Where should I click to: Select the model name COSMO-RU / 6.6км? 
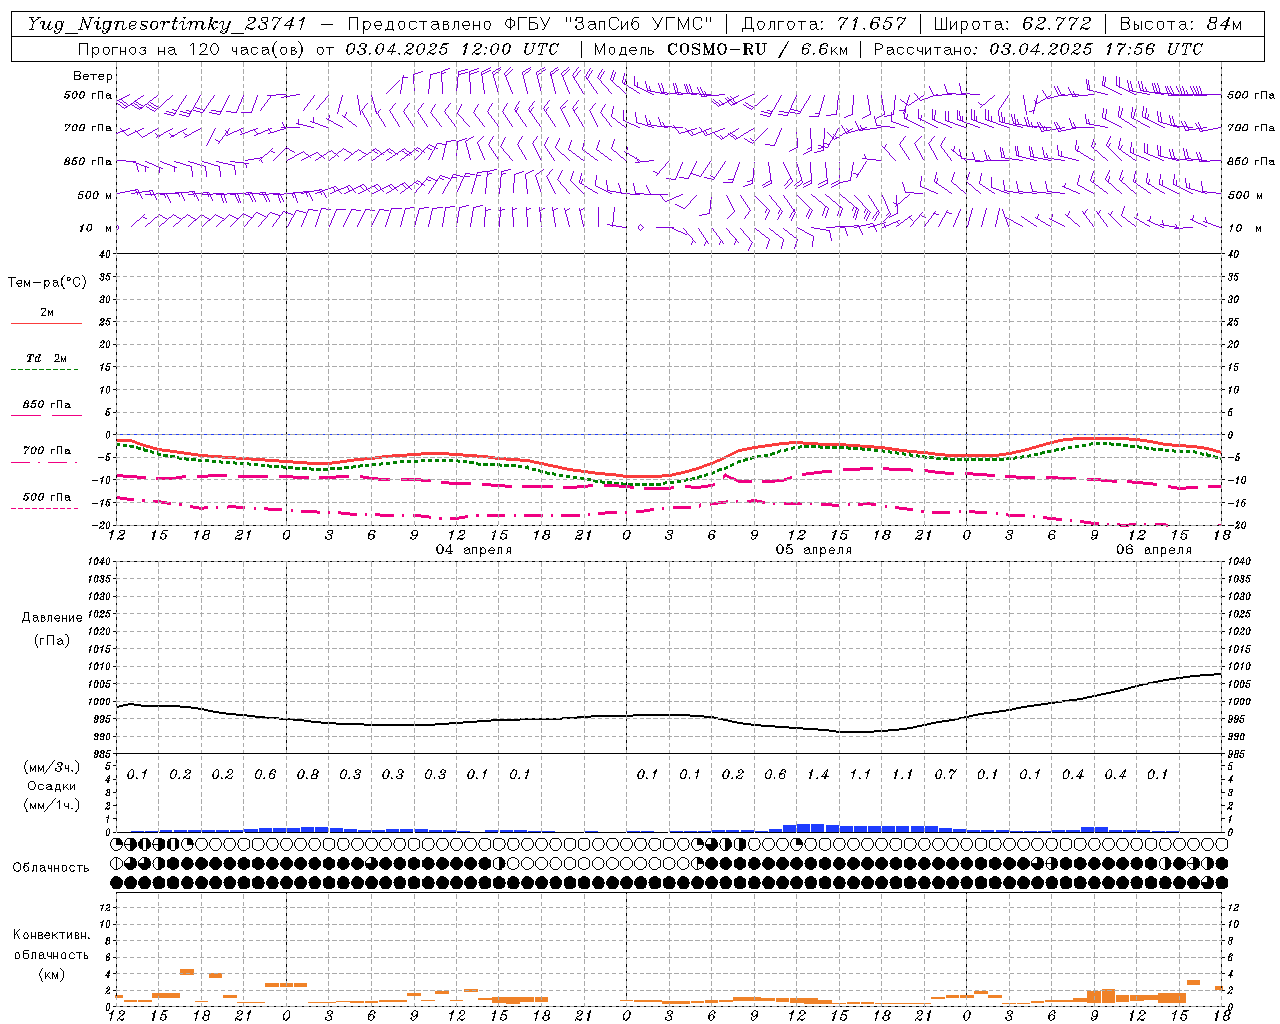pos(757,49)
